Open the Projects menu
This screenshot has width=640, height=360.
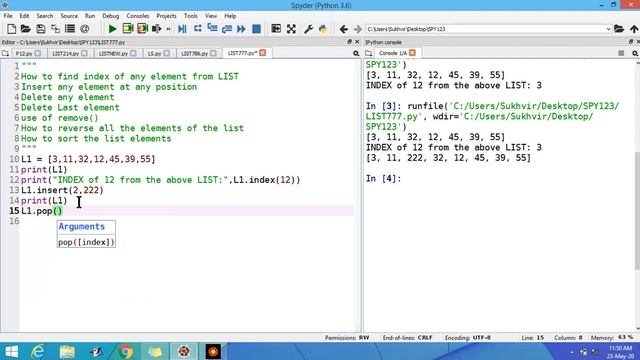click(x=166, y=16)
